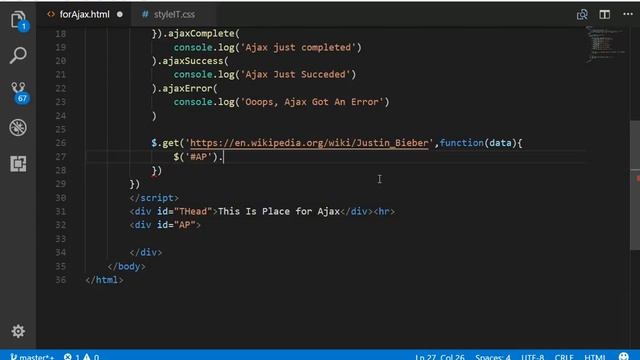Click line number 31 in the gutter

click(61, 211)
